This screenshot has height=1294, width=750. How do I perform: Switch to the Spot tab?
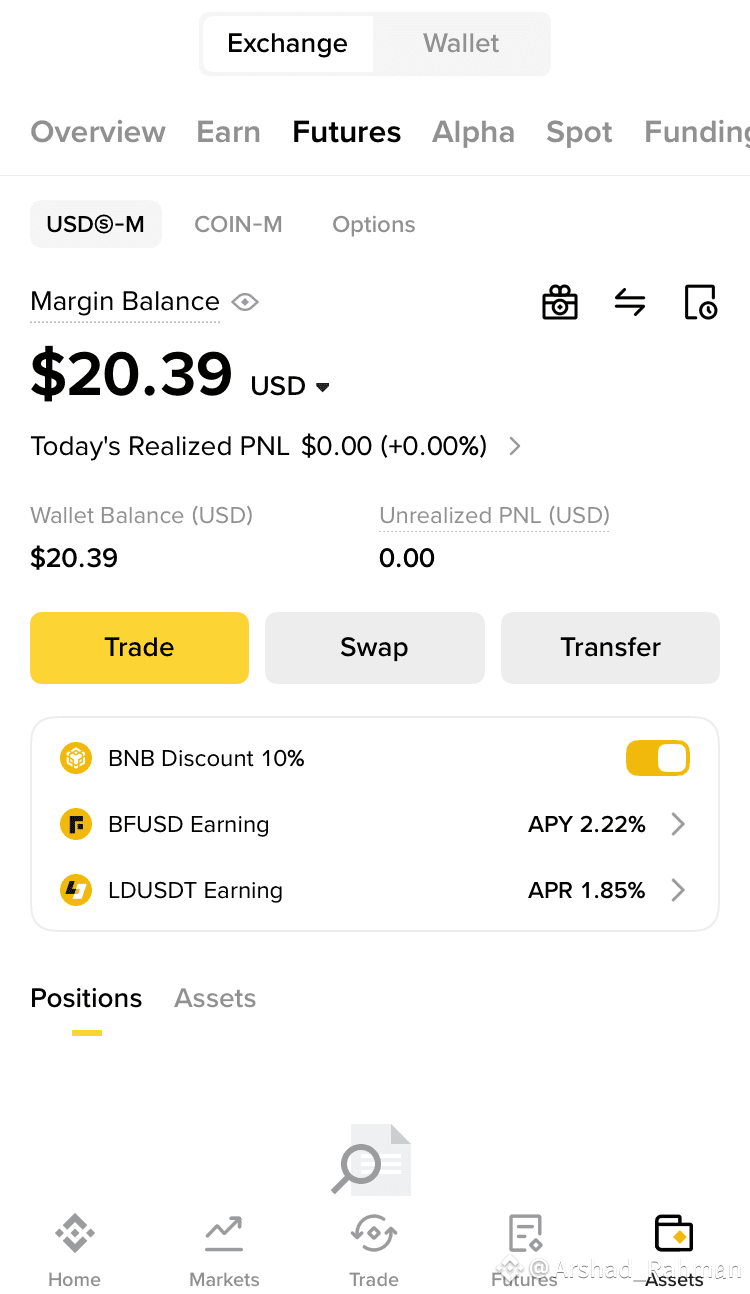[x=579, y=132]
